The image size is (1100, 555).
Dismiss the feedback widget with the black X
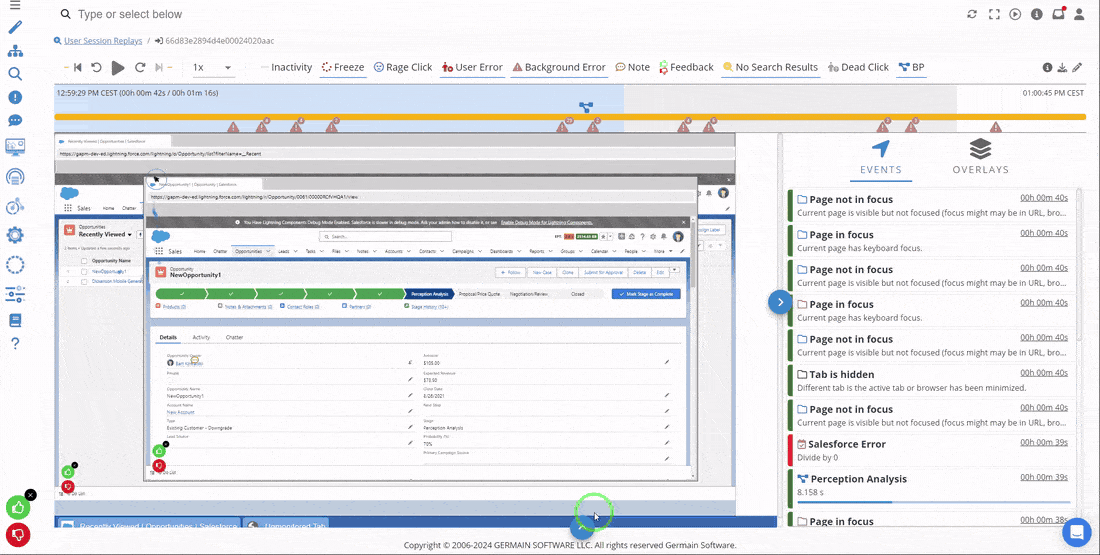coord(30,495)
